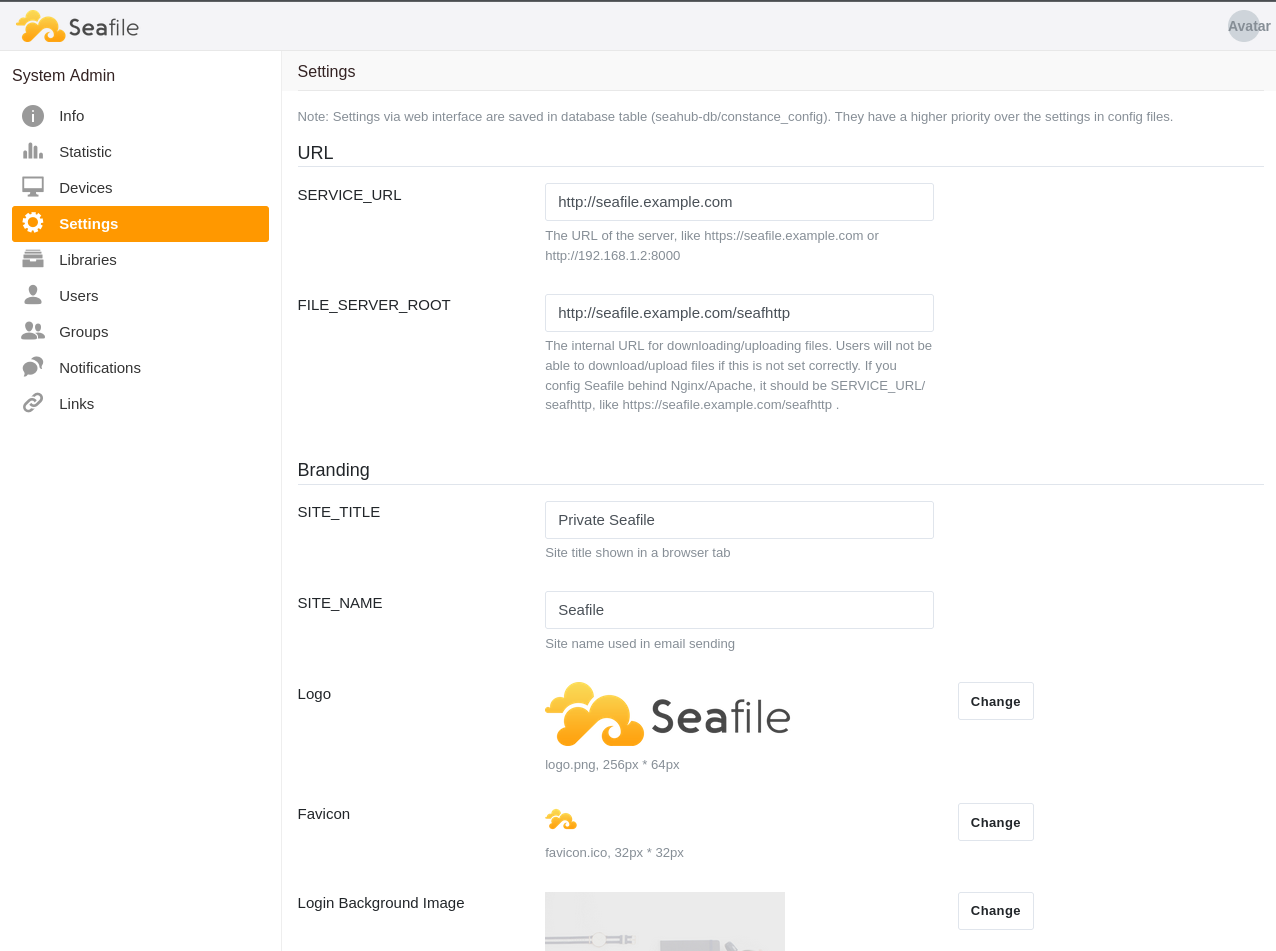Image resolution: width=1276 pixels, height=951 pixels.
Task: Click the favicon preview image
Action: tap(561, 820)
